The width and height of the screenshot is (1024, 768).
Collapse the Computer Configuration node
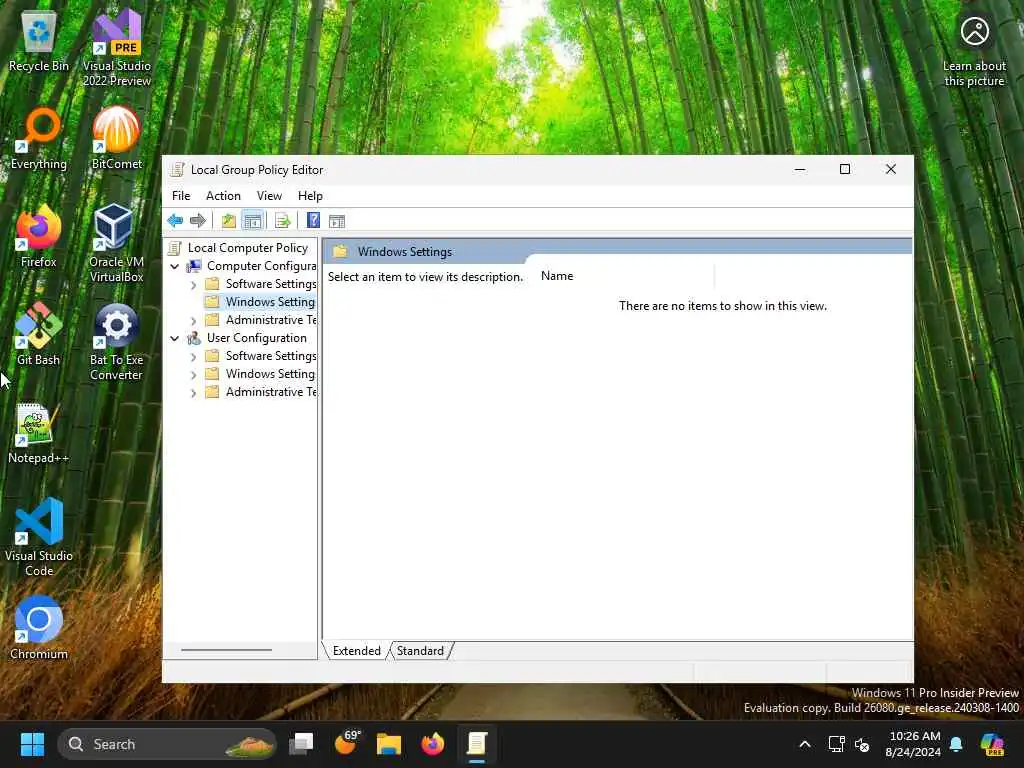tap(174, 266)
